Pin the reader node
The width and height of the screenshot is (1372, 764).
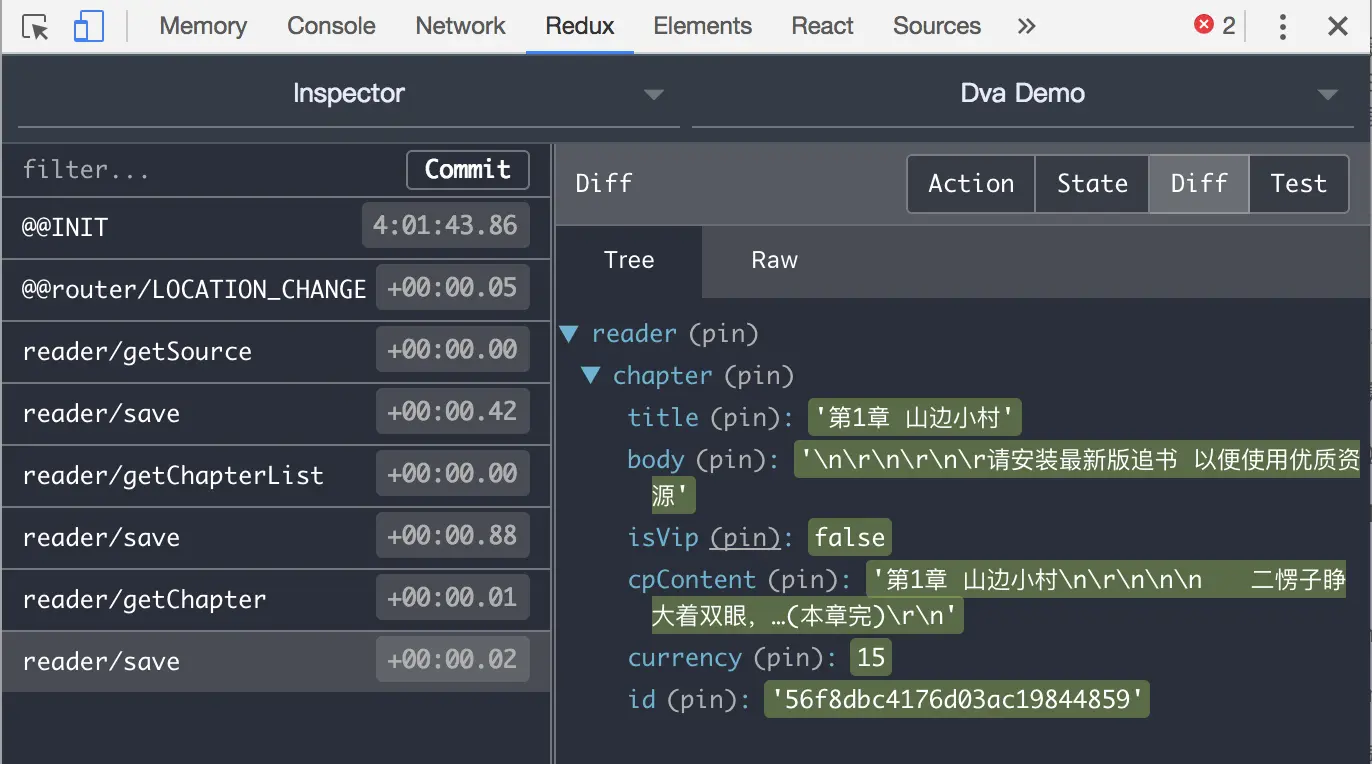724,334
